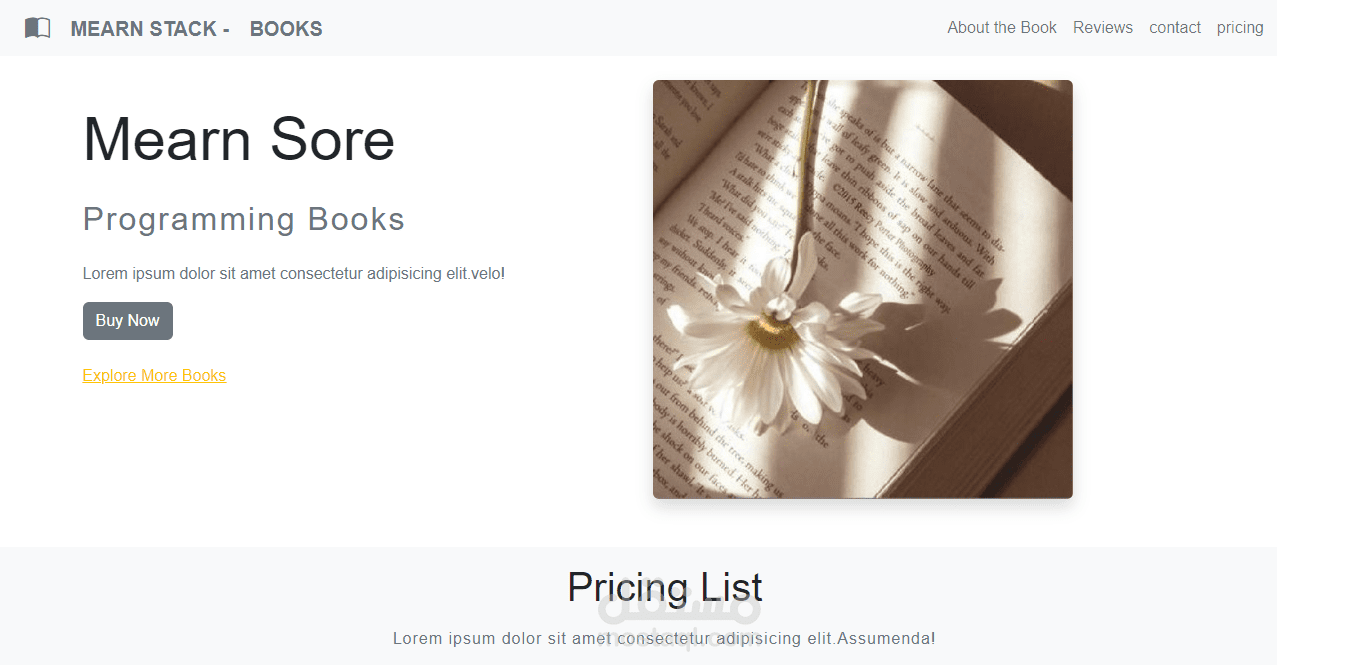
Task: Navigate to the BOOKS page
Action: pyautogui.click(x=286, y=28)
